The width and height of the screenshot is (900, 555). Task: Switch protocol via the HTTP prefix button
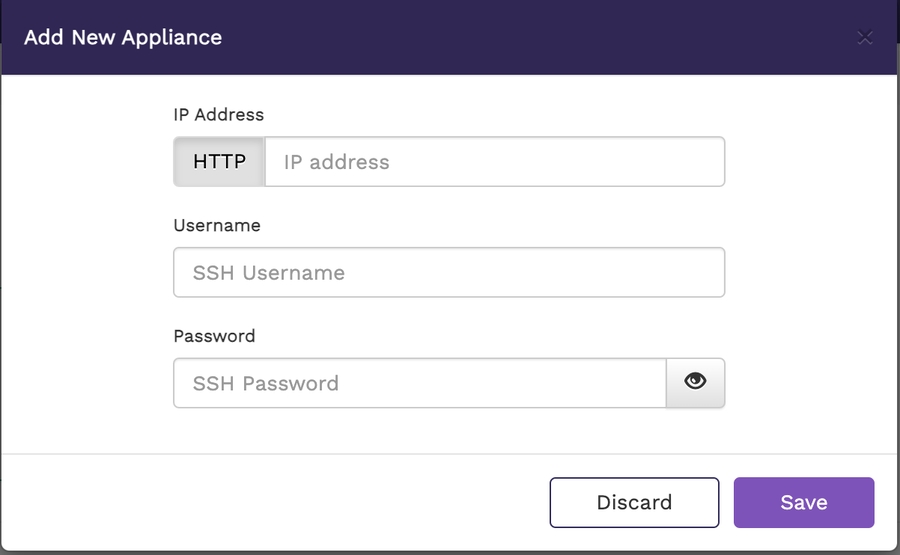point(219,162)
